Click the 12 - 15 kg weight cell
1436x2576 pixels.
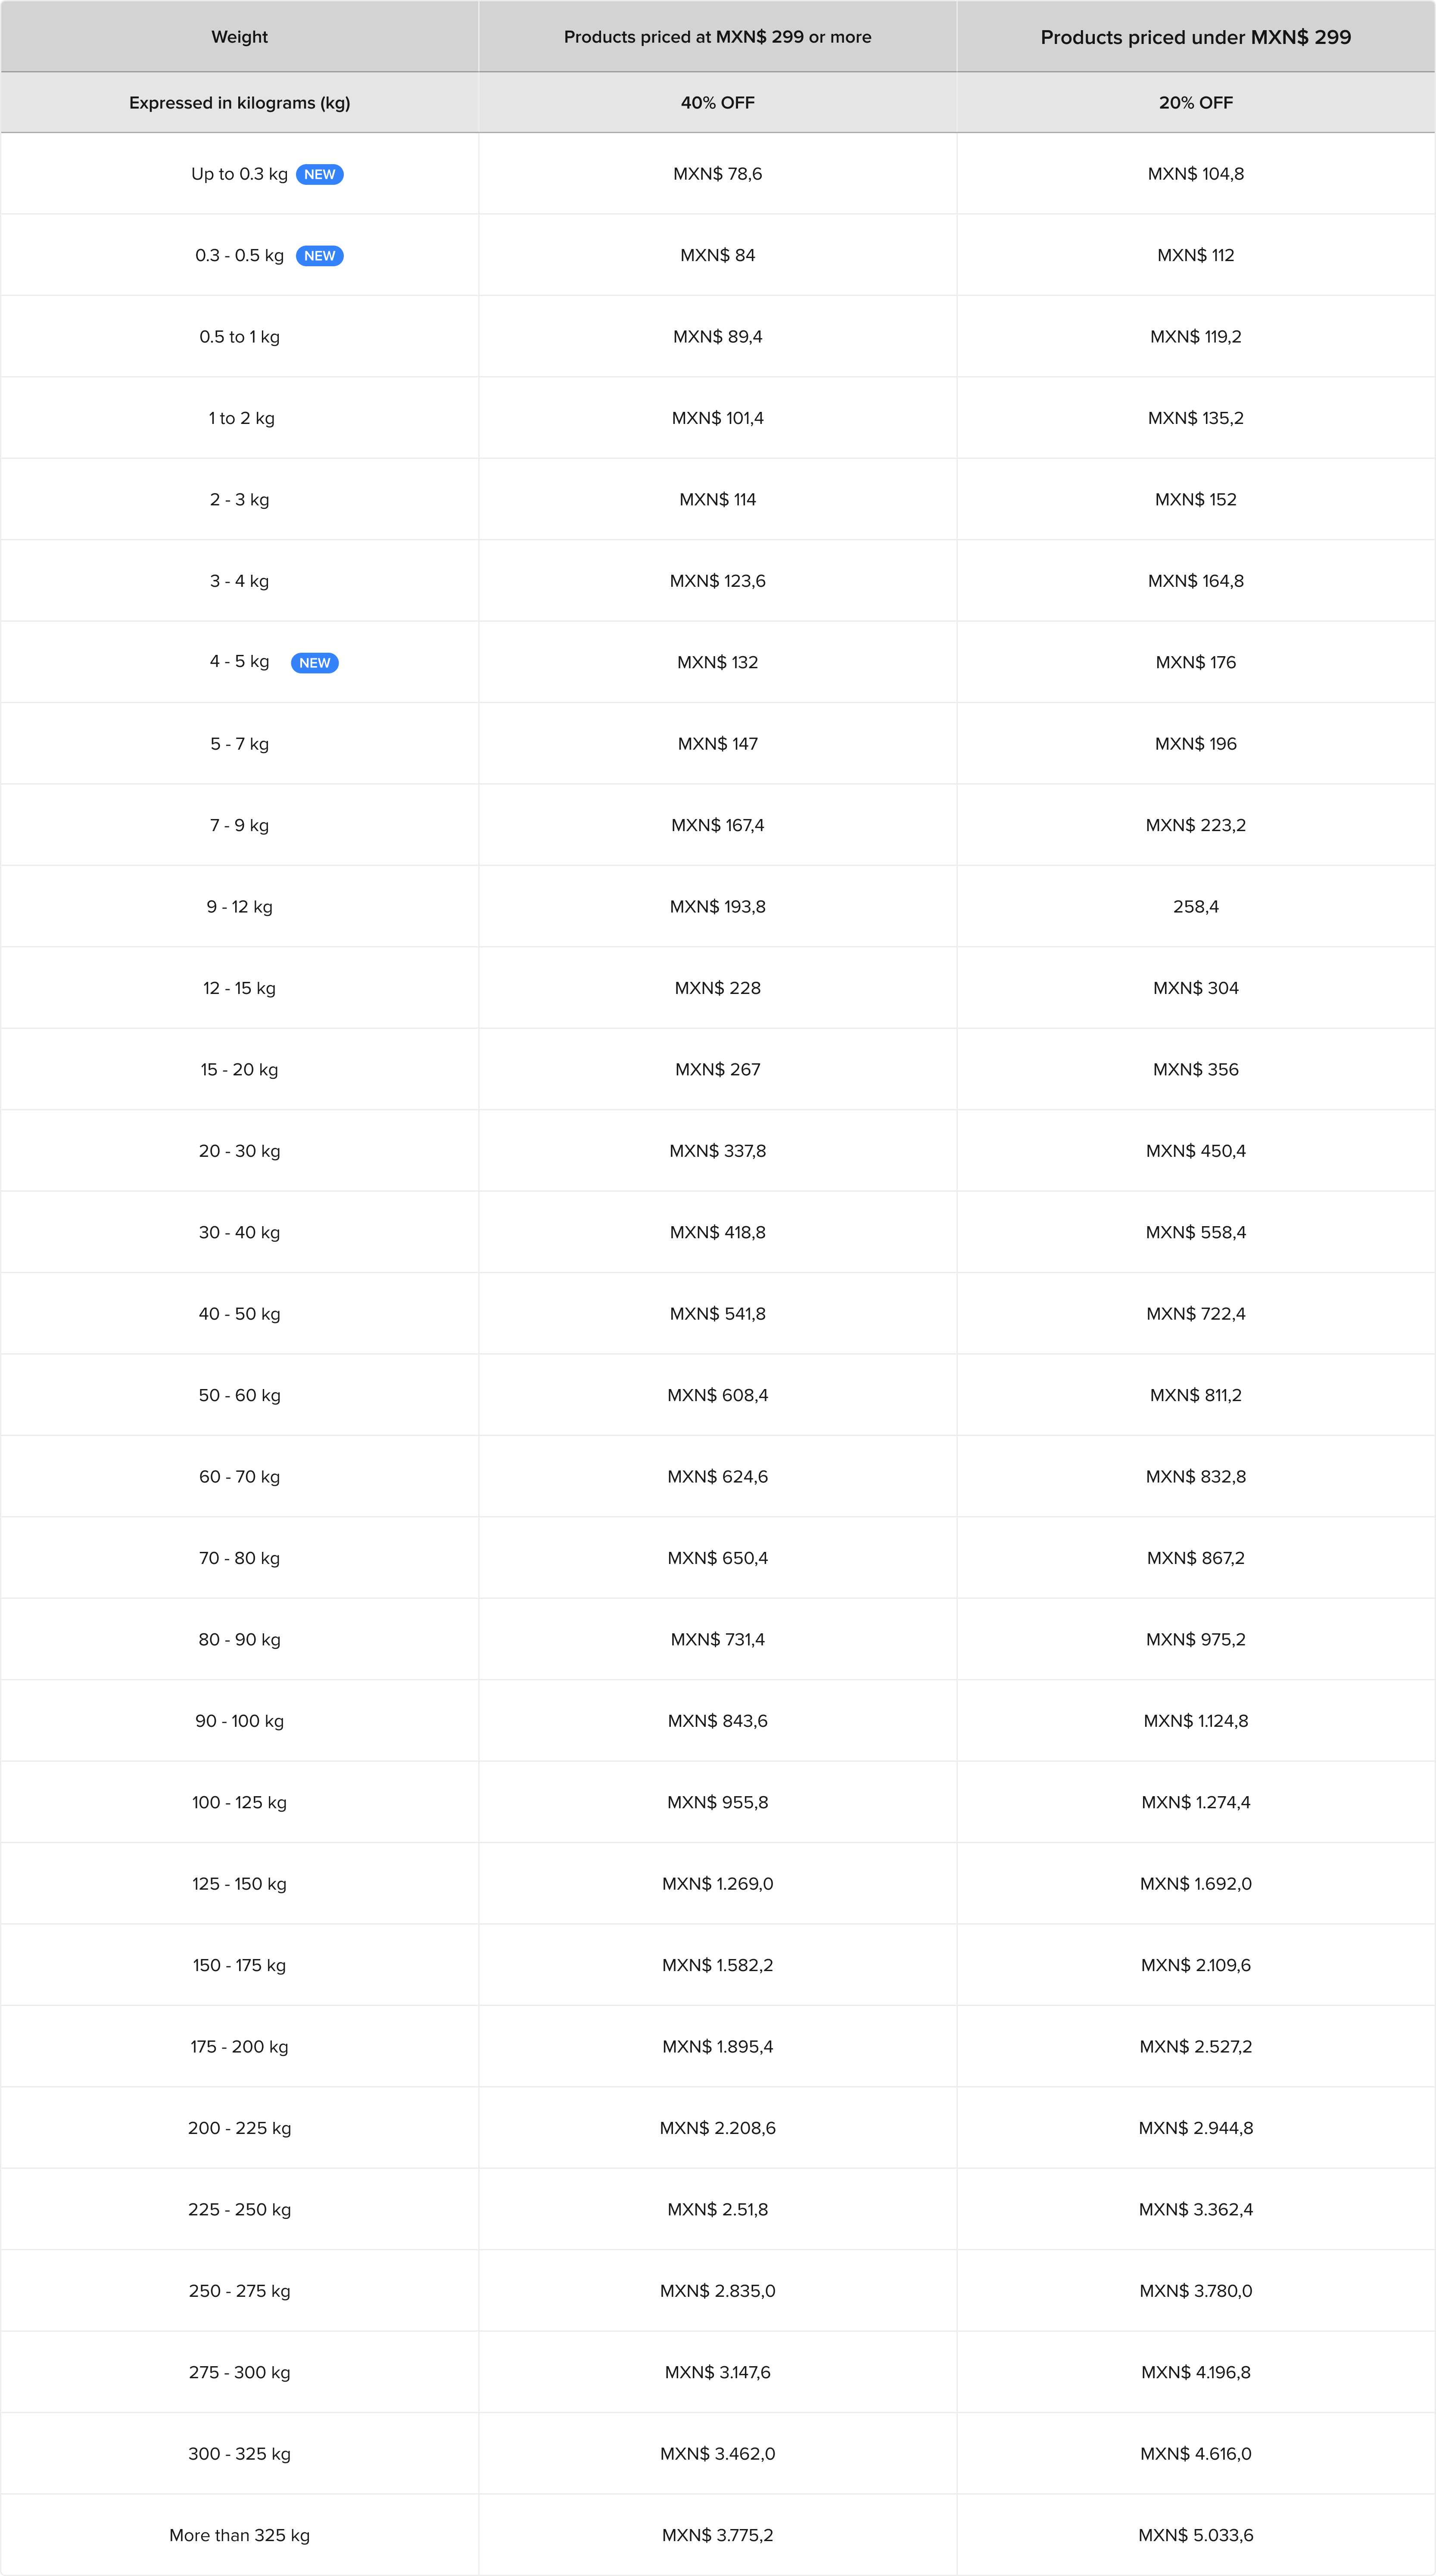(239, 988)
